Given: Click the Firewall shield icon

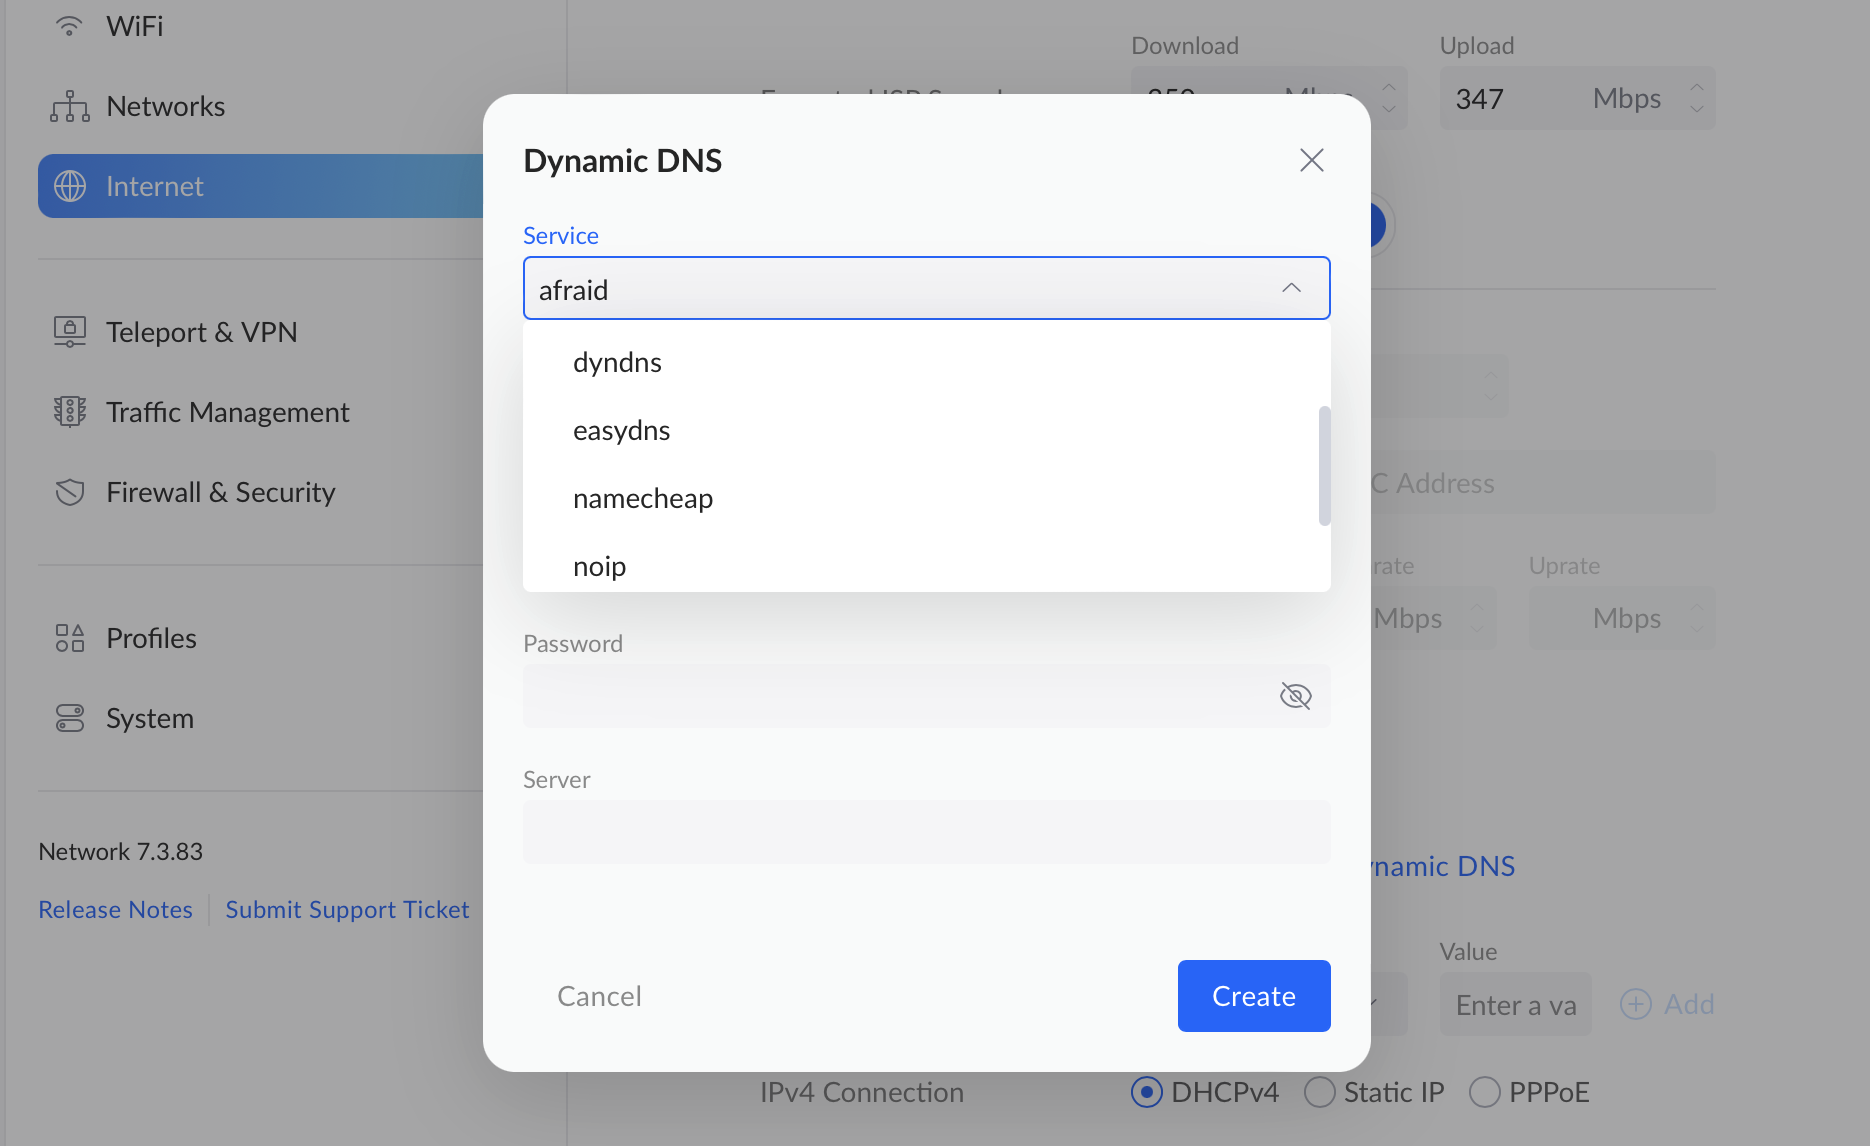Looking at the screenshot, I should pos(69,492).
